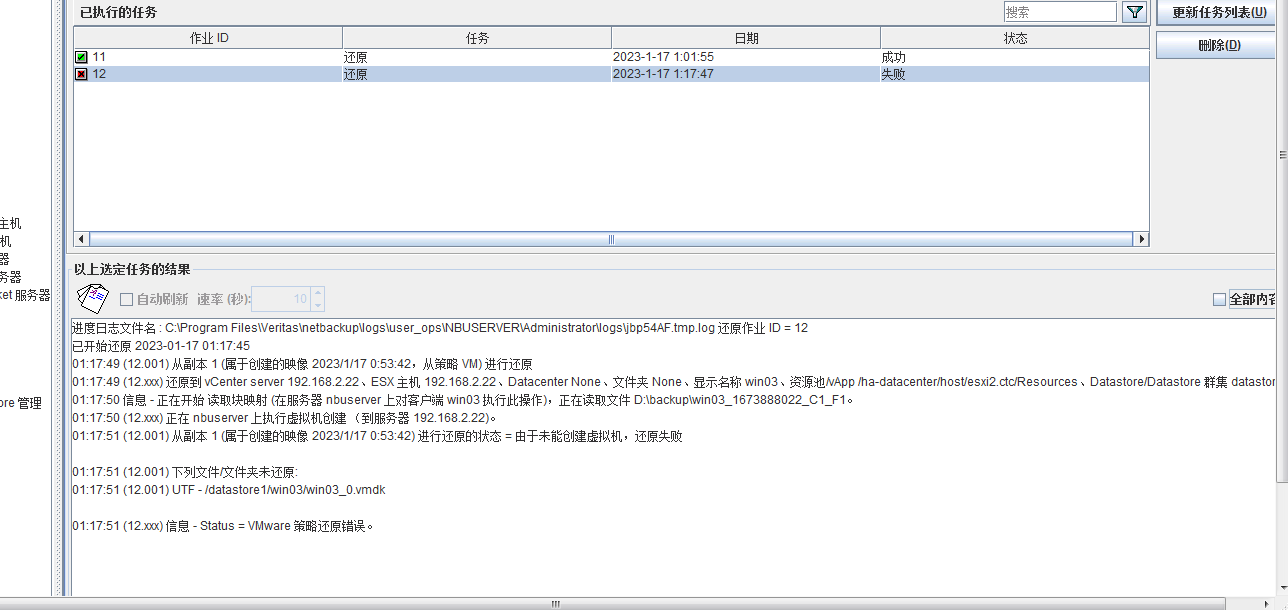Select the job 11 row ID cell
This screenshot has height=610, width=1288.
click(x=209, y=58)
